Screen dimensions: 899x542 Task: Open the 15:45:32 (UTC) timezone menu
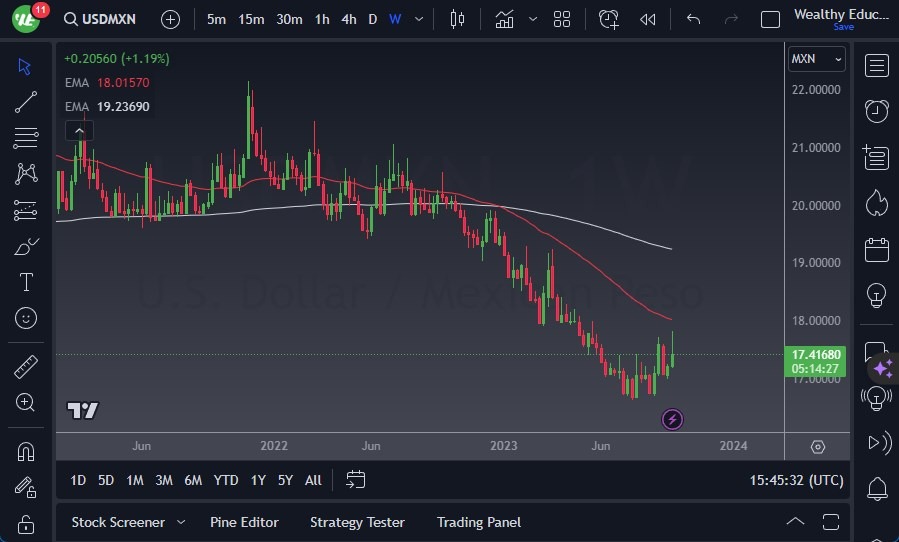tap(796, 480)
